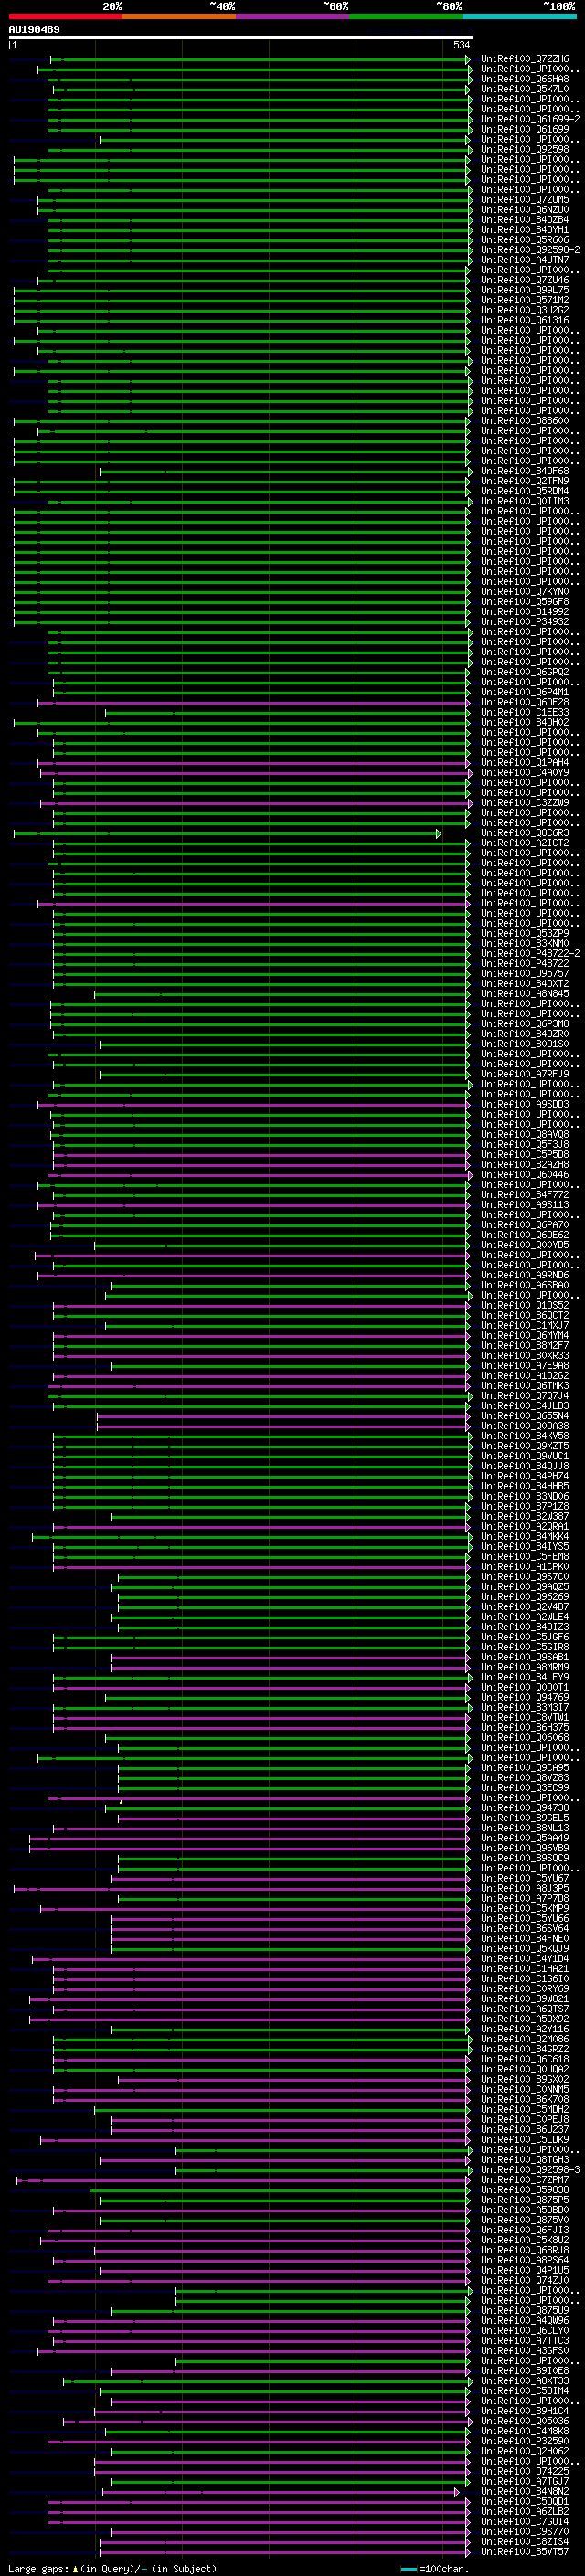Open the UniRef100_B0D1S0 hit
Image resolution: width=585 pixels, height=2576 pixels.
click(x=524, y=1044)
